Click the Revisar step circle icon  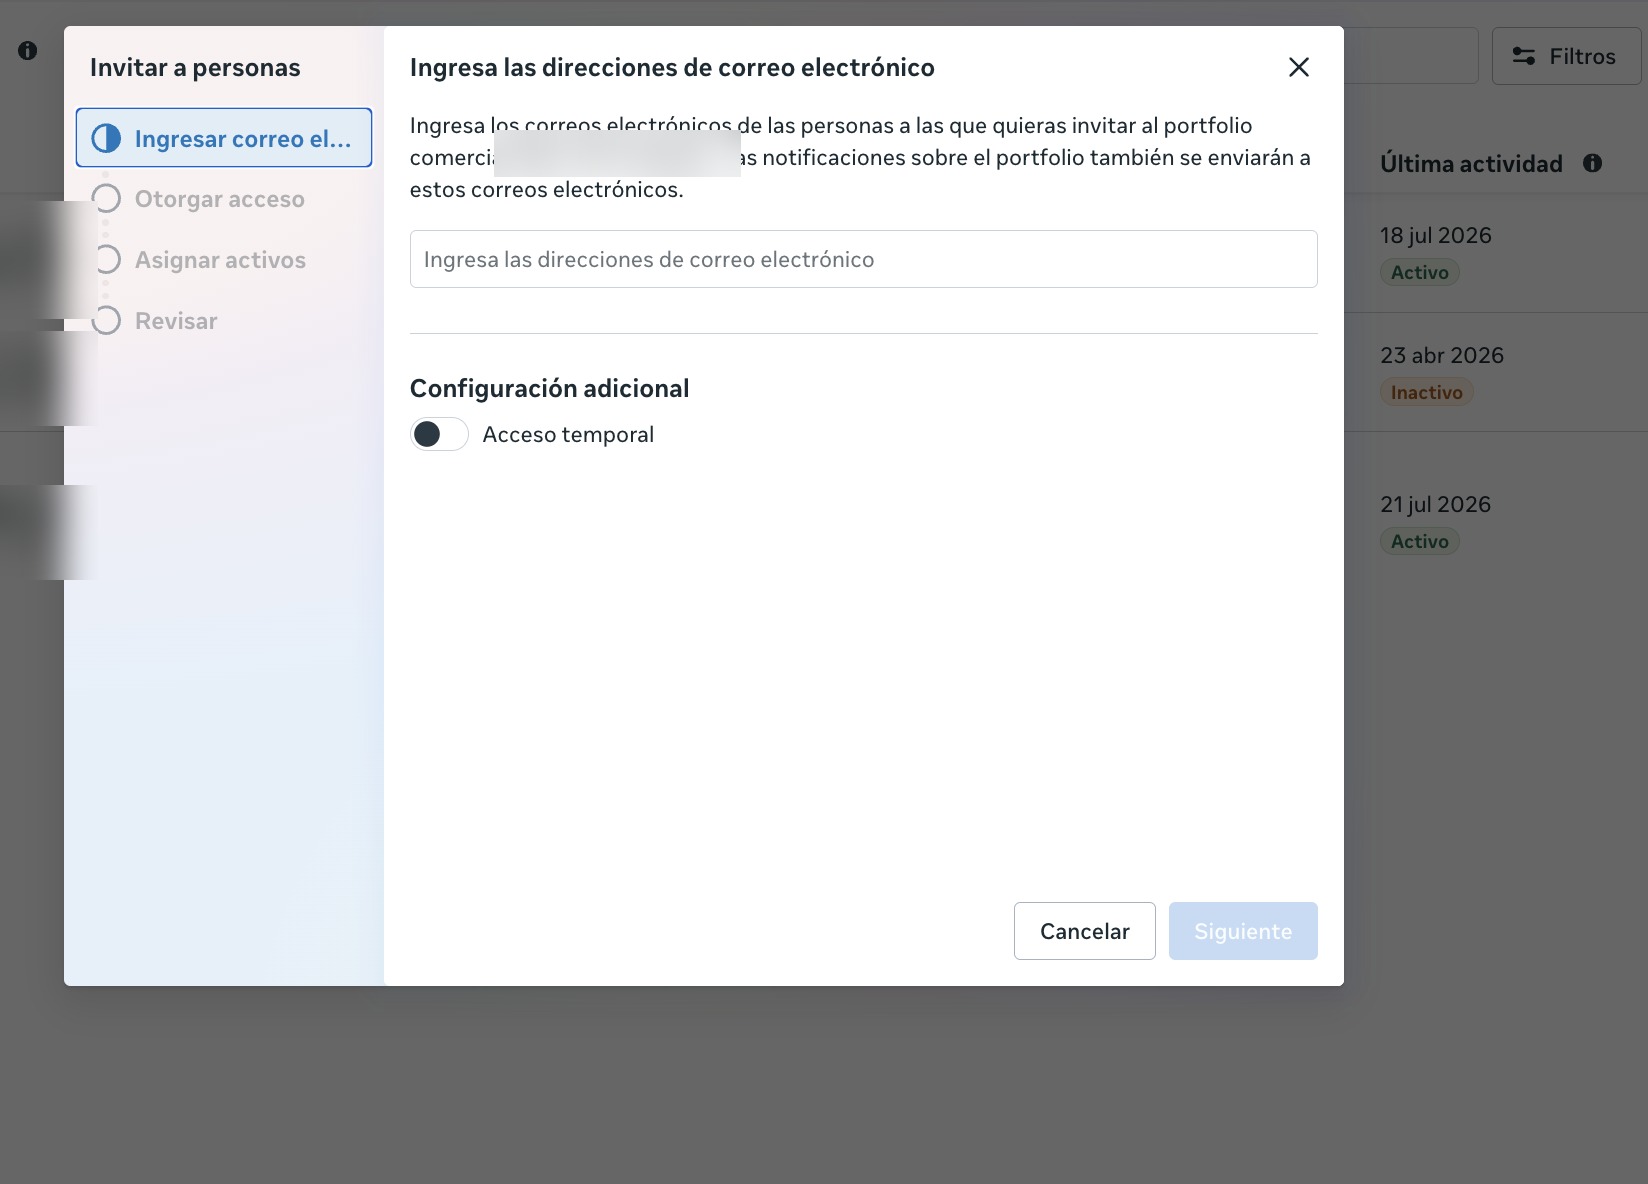106,321
